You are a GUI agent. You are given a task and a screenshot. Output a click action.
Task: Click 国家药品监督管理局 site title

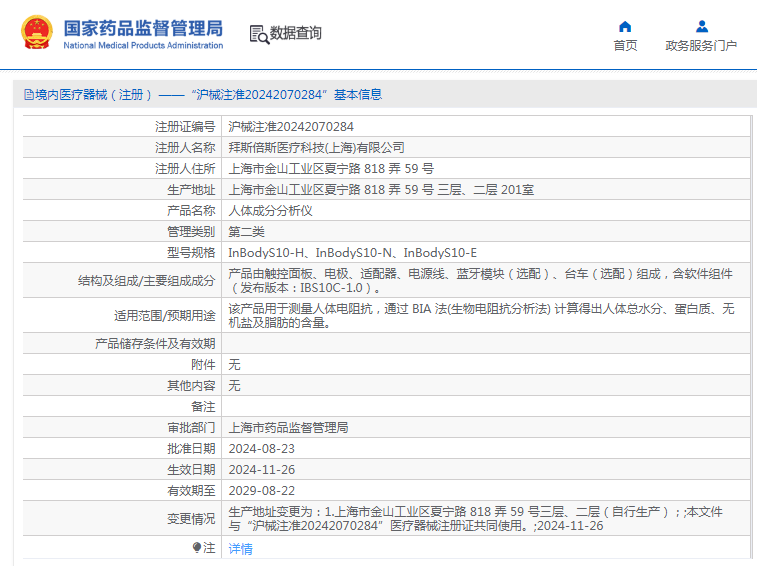click(x=143, y=28)
